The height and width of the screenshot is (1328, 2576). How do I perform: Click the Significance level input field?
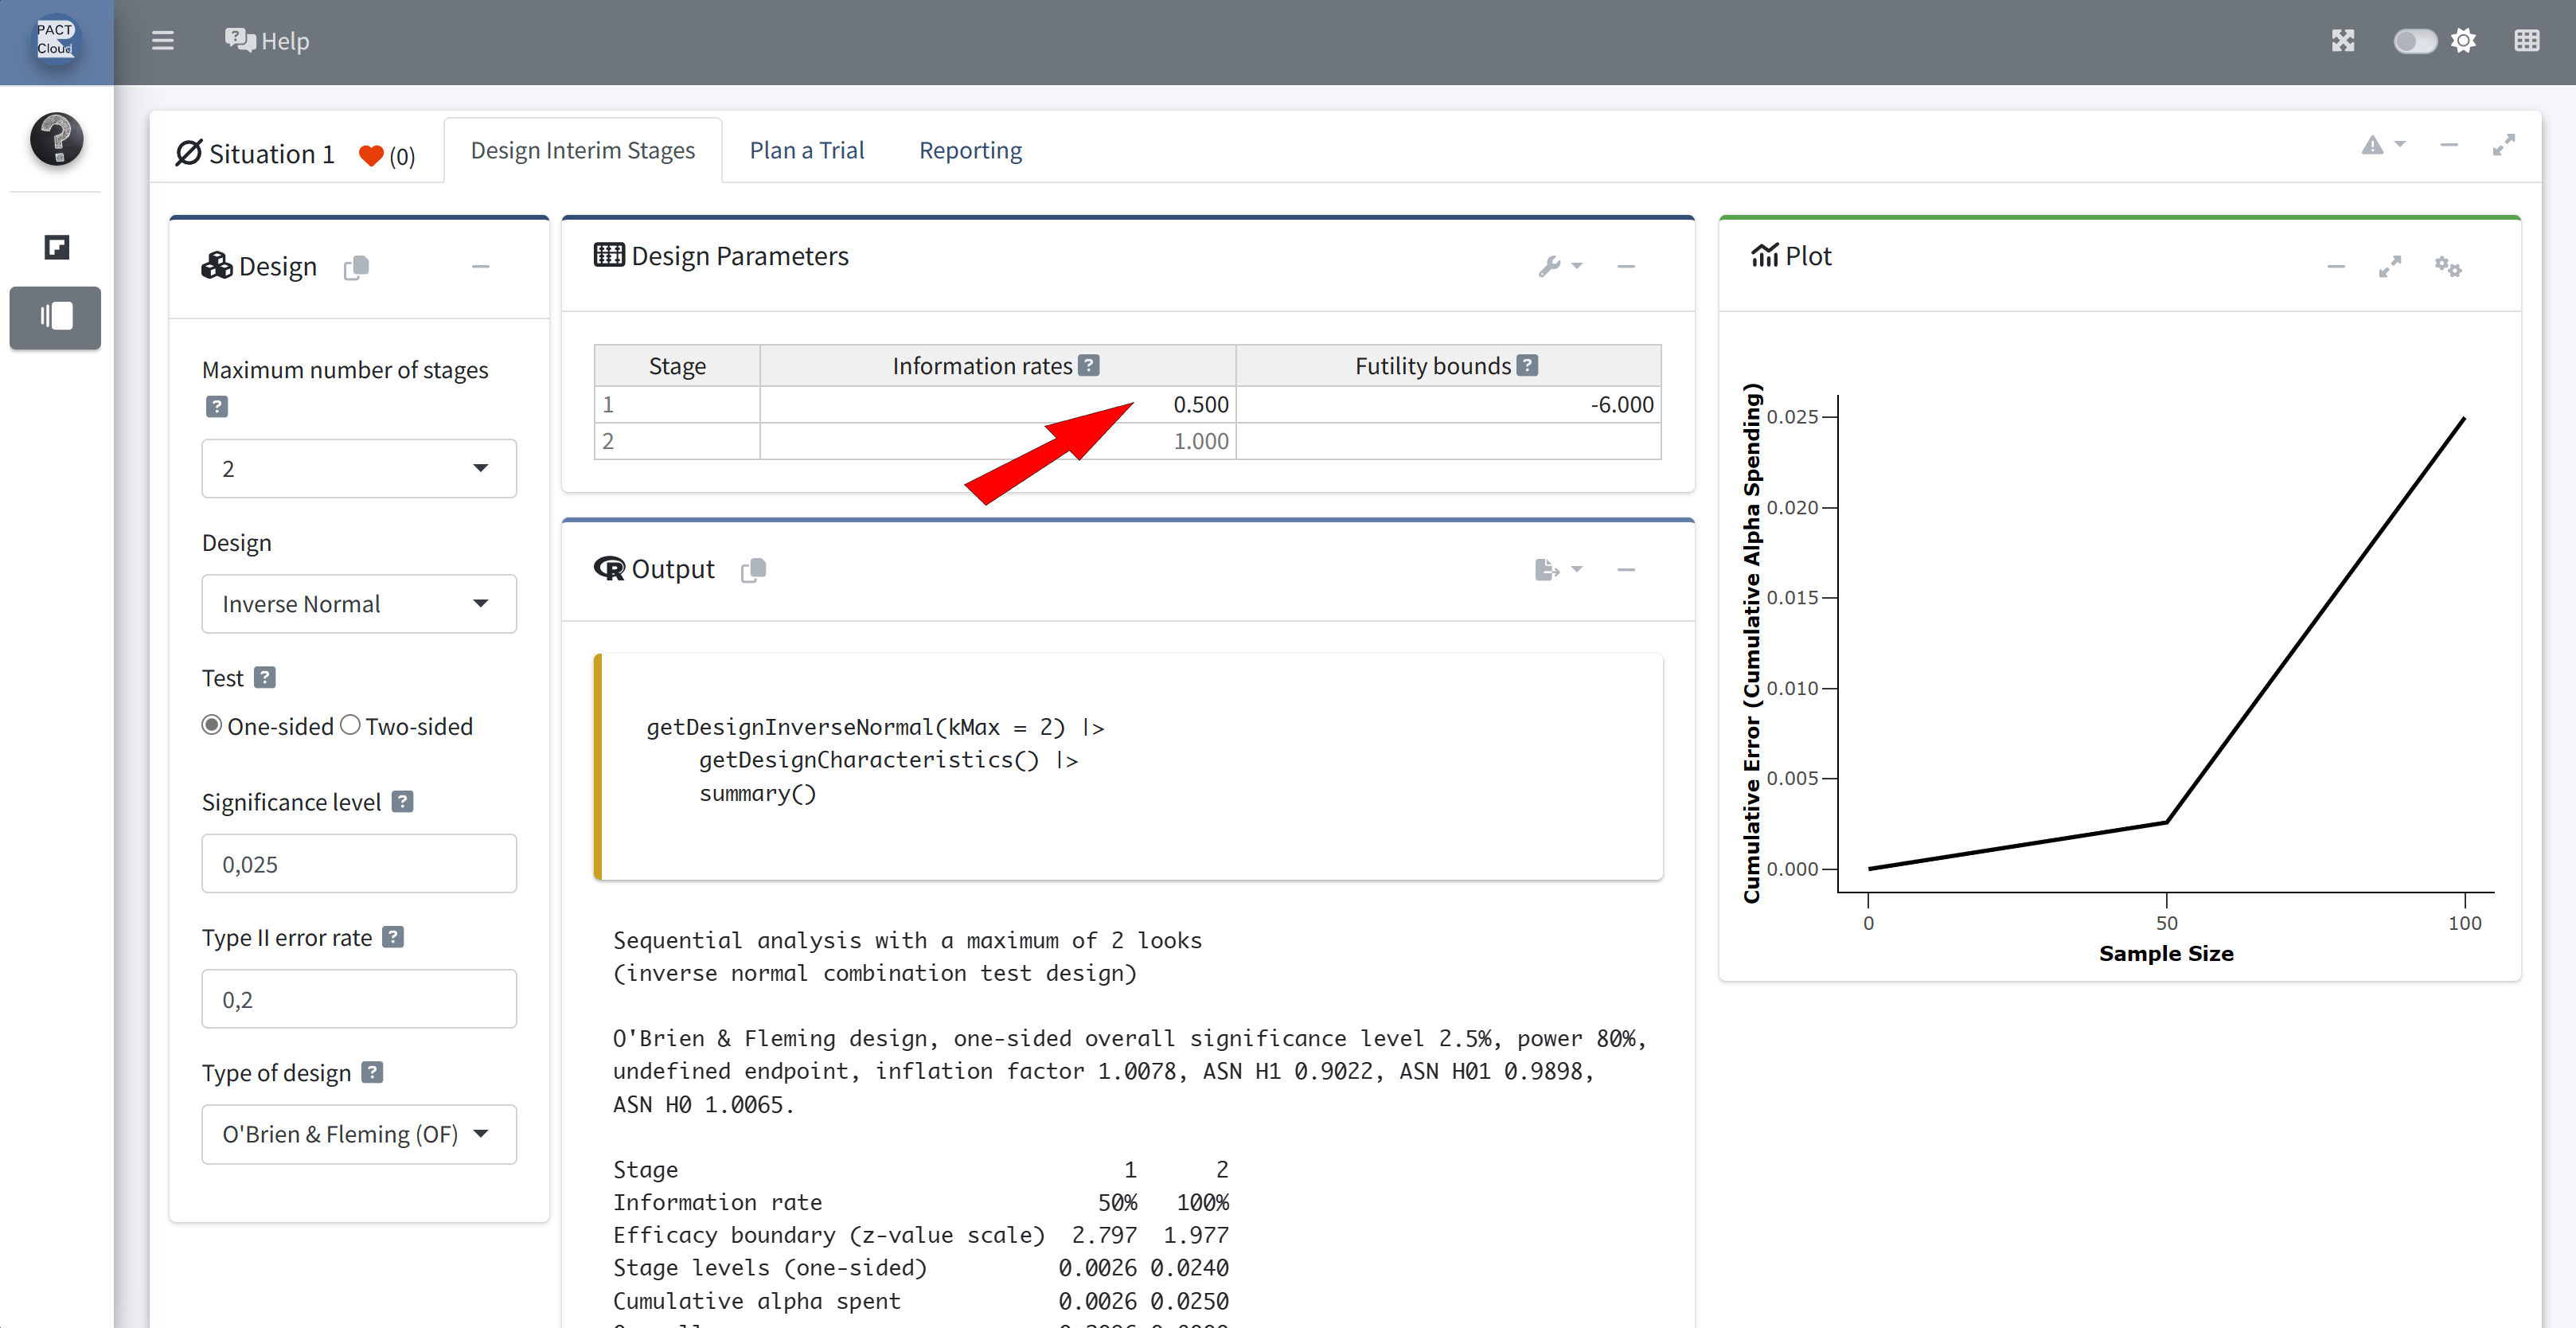click(x=359, y=863)
